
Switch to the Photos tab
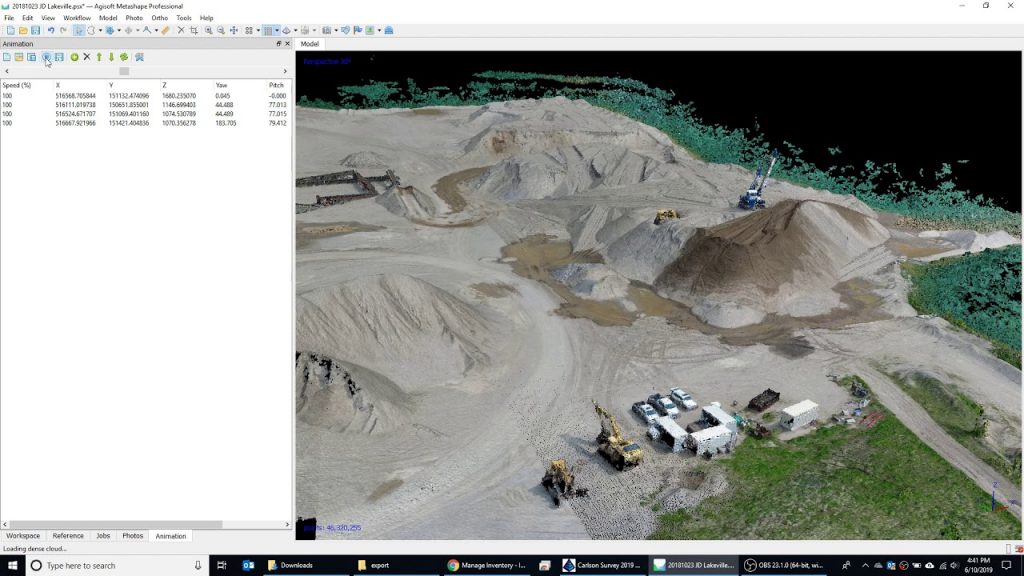click(131, 535)
